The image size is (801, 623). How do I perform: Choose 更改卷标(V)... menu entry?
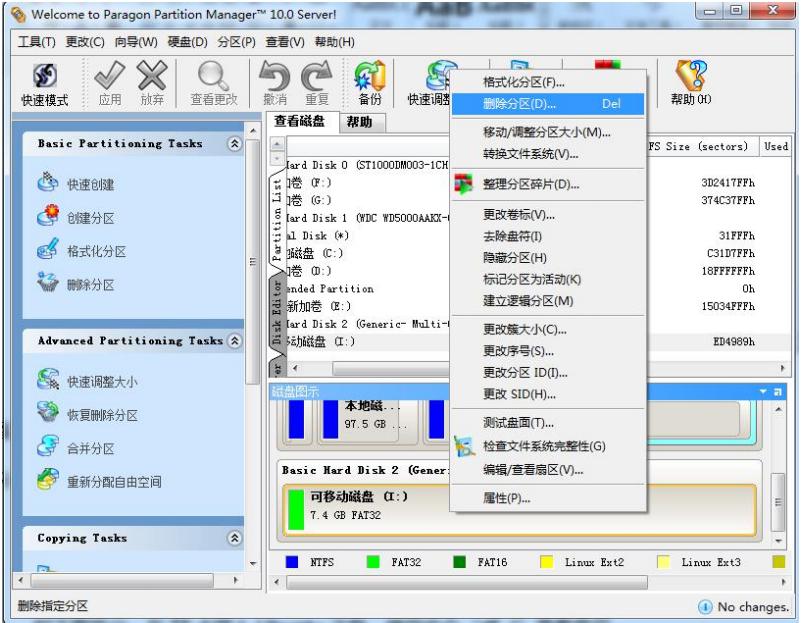[x=548, y=214]
